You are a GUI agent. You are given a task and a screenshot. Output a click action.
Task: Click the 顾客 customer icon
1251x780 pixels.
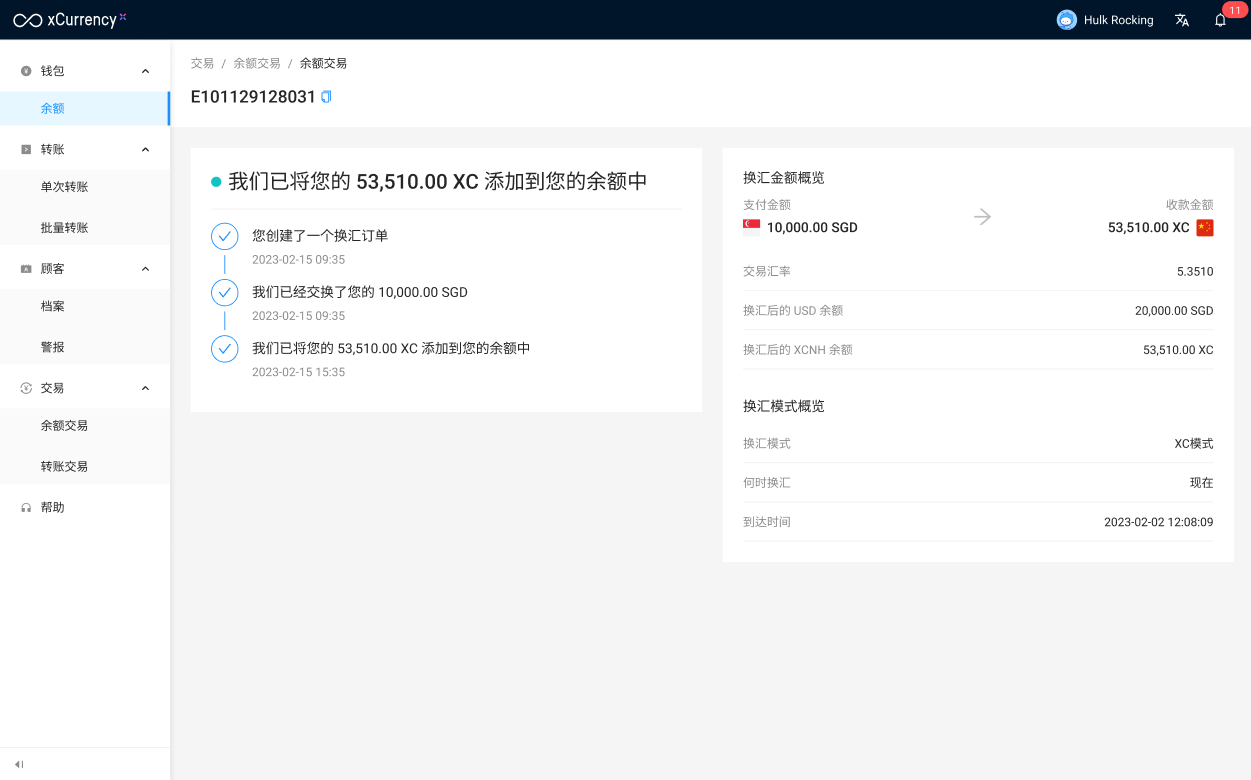point(26,269)
